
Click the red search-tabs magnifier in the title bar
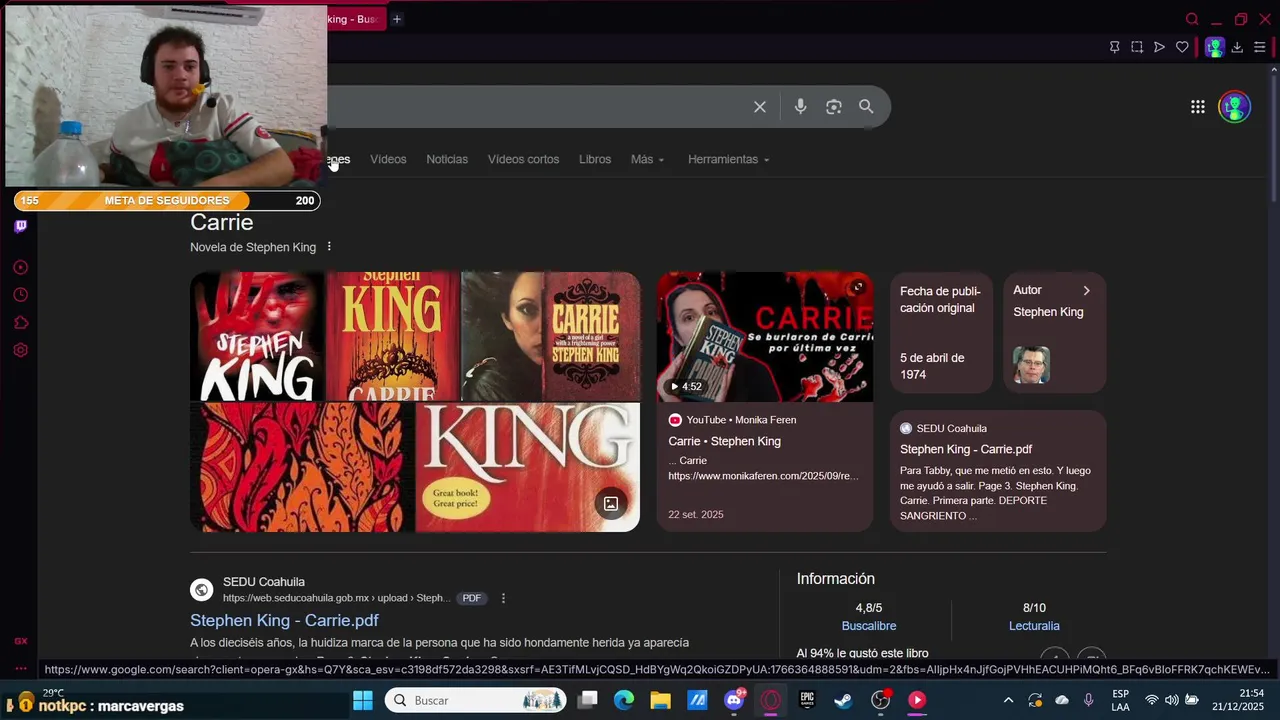(1192, 19)
